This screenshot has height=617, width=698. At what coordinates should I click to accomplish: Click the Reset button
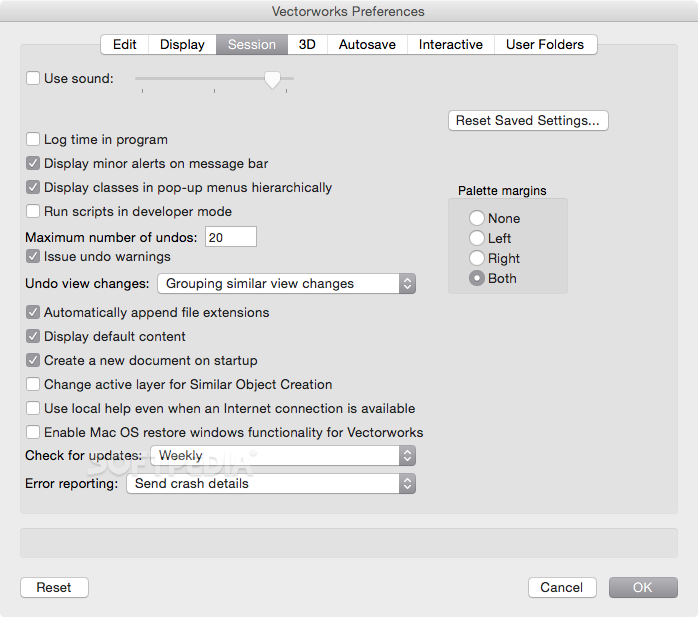(54, 588)
